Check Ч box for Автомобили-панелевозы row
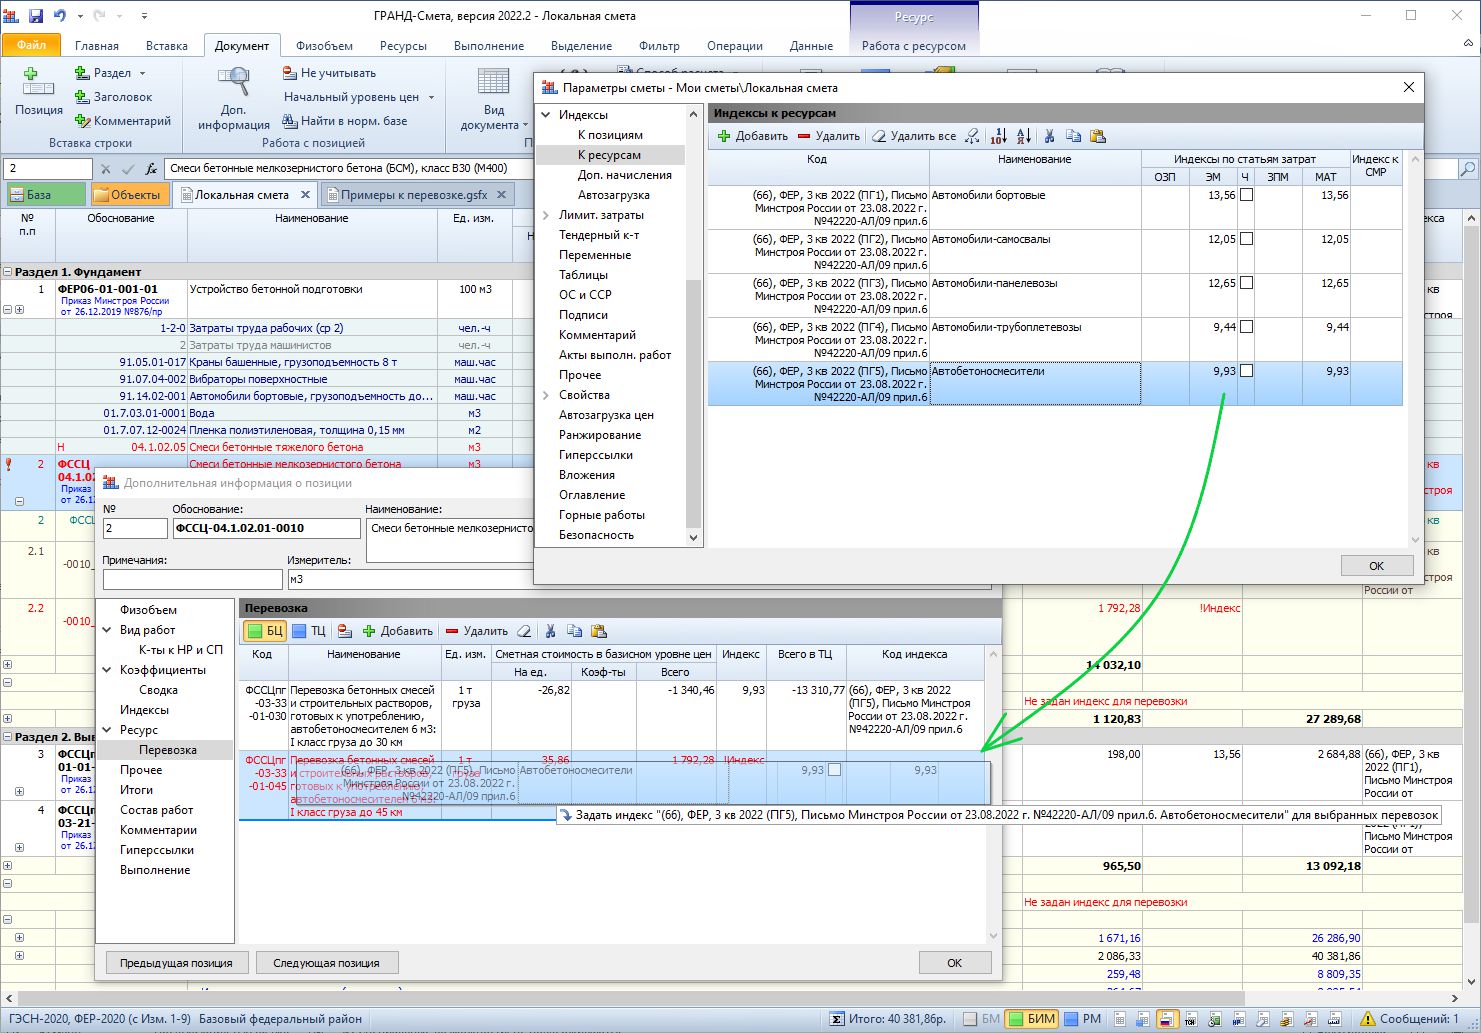1481x1033 pixels. (1246, 284)
